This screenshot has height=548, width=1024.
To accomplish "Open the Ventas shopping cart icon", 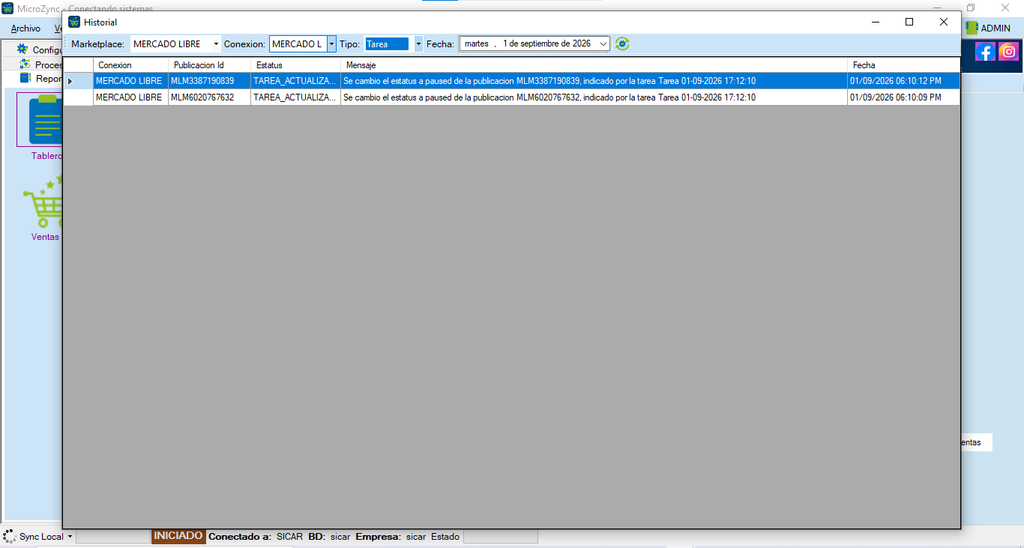I will 43,202.
